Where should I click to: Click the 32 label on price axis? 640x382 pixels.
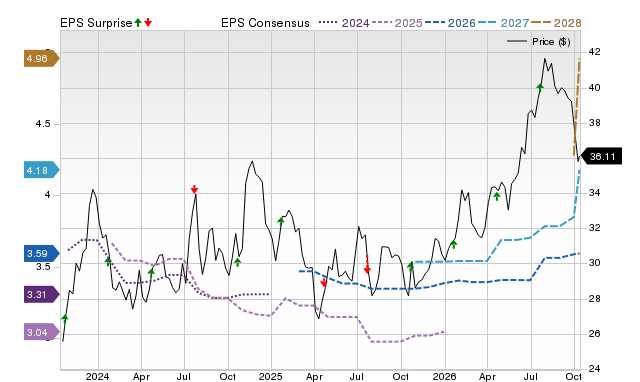pyautogui.click(x=594, y=228)
